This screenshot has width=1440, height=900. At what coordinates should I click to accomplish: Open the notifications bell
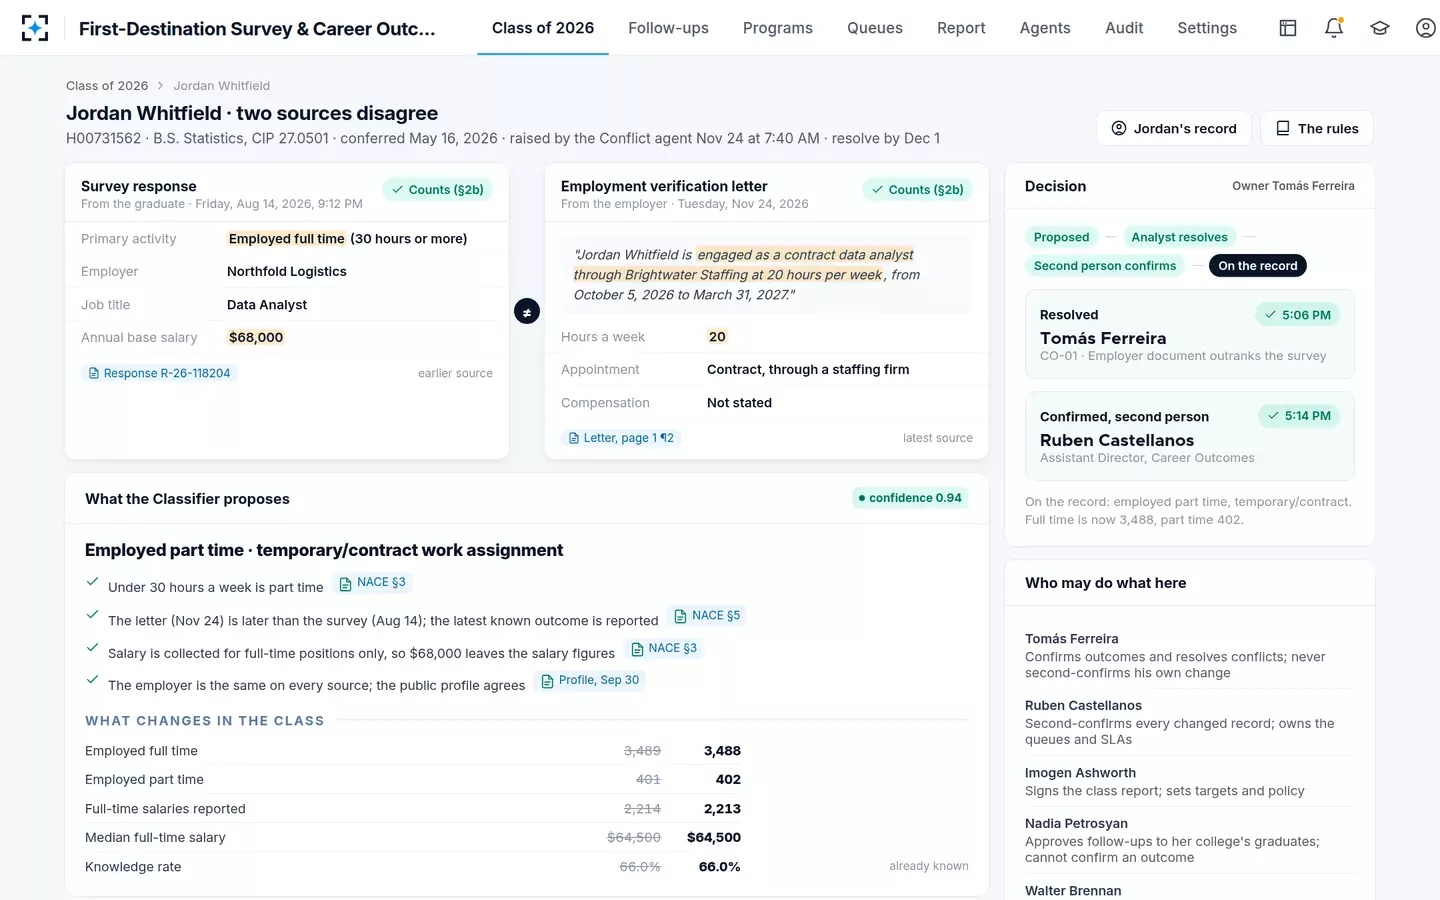coord(1334,28)
